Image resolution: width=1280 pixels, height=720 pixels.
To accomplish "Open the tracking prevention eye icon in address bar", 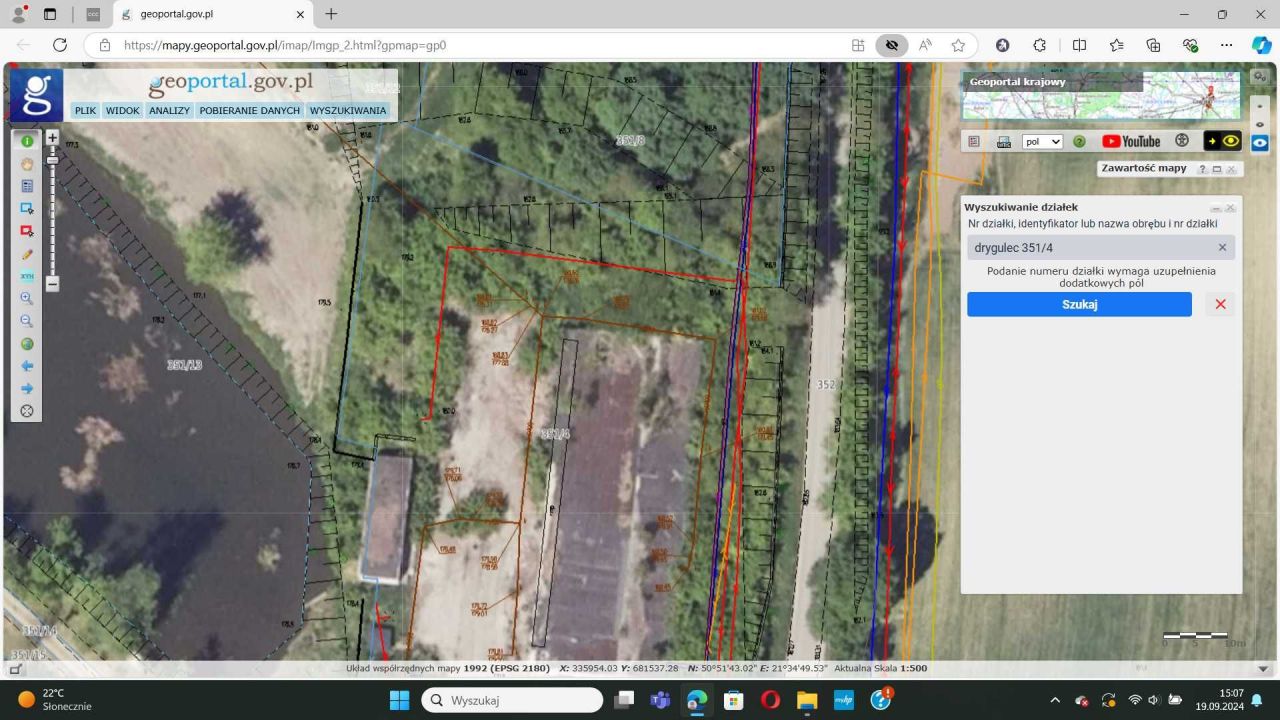I will pyautogui.click(x=891, y=45).
